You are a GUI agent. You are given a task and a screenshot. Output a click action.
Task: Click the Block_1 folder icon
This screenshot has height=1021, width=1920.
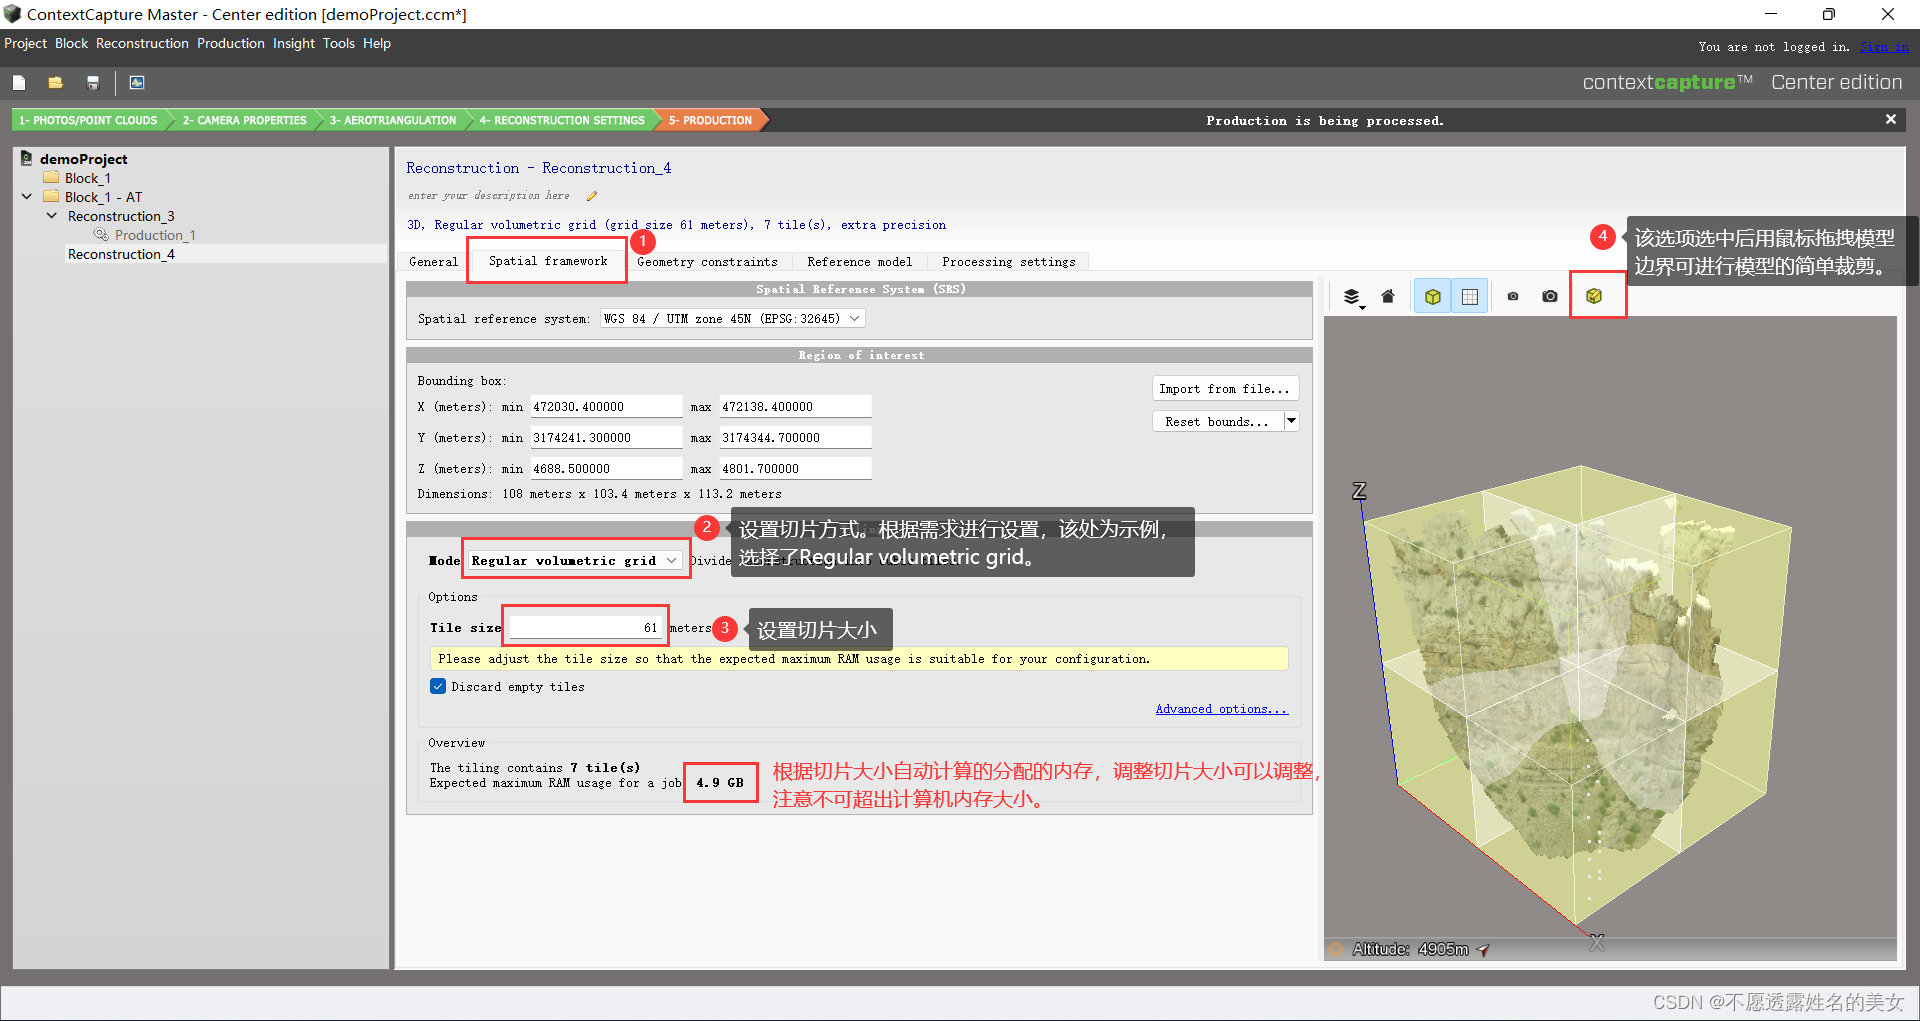click(51, 178)
